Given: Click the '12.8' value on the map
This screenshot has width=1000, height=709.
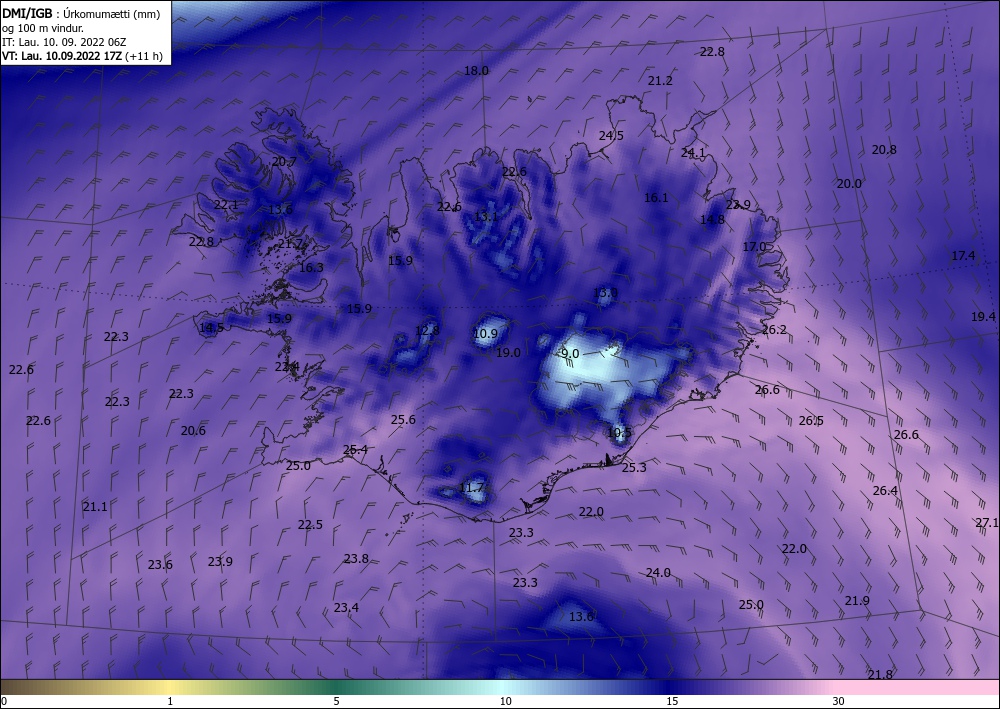Looking at the screenshot, I should [427, 331].
